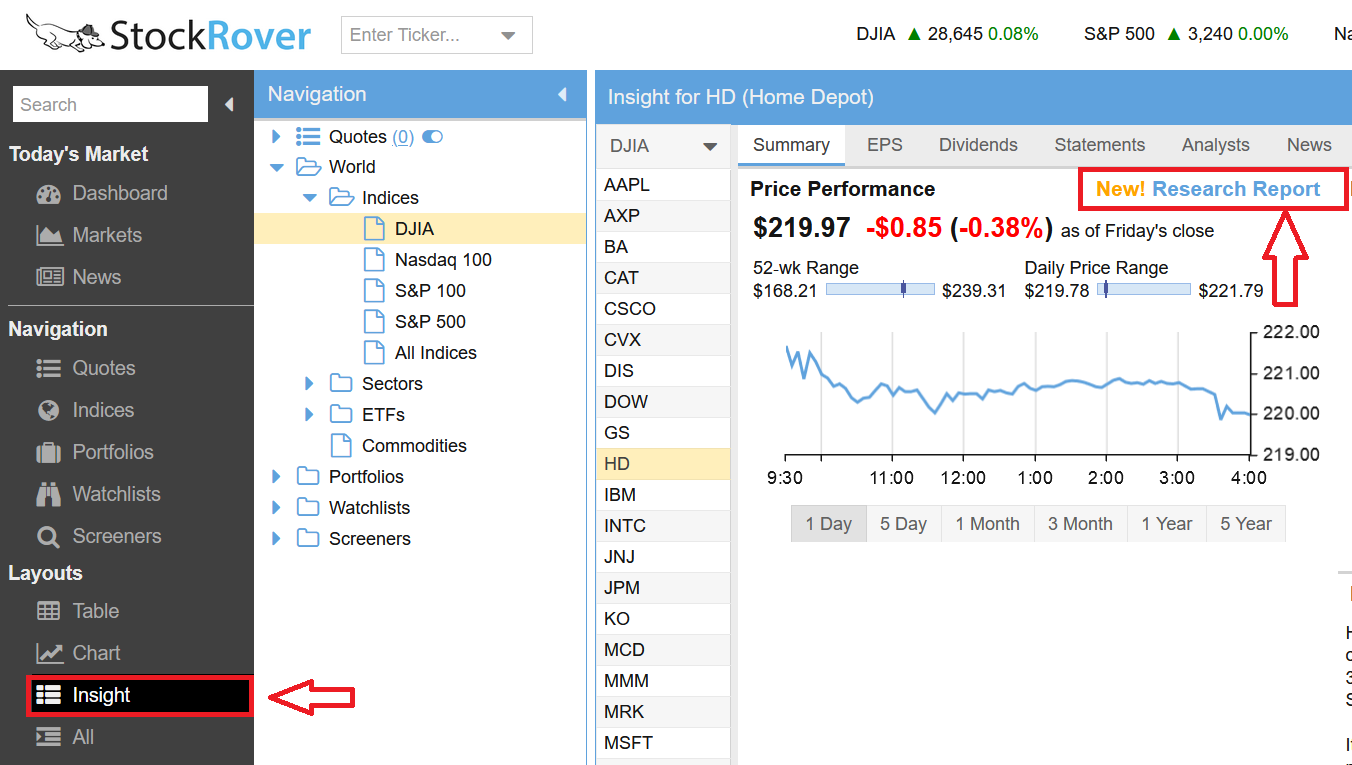Screen dimensions: 1352x765
Task: Select the 1 Month chart period button
Action: click(987, 524)
